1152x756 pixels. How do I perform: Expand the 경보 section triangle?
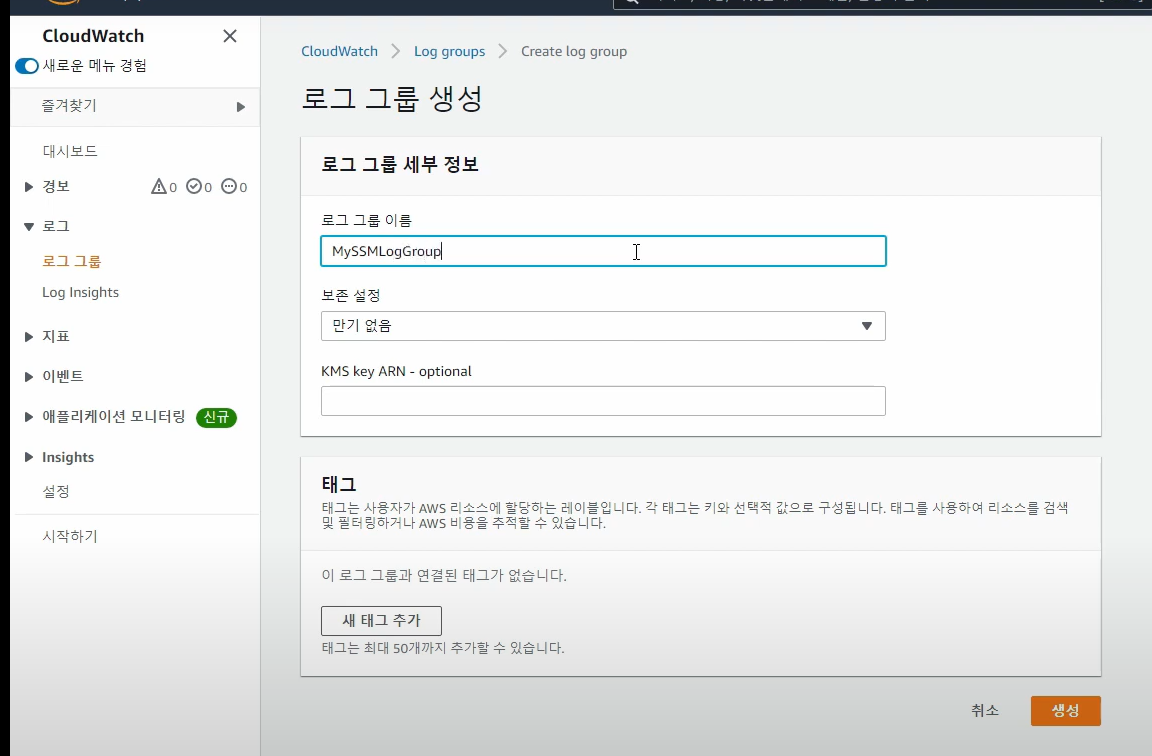click(x=29, y=187)
